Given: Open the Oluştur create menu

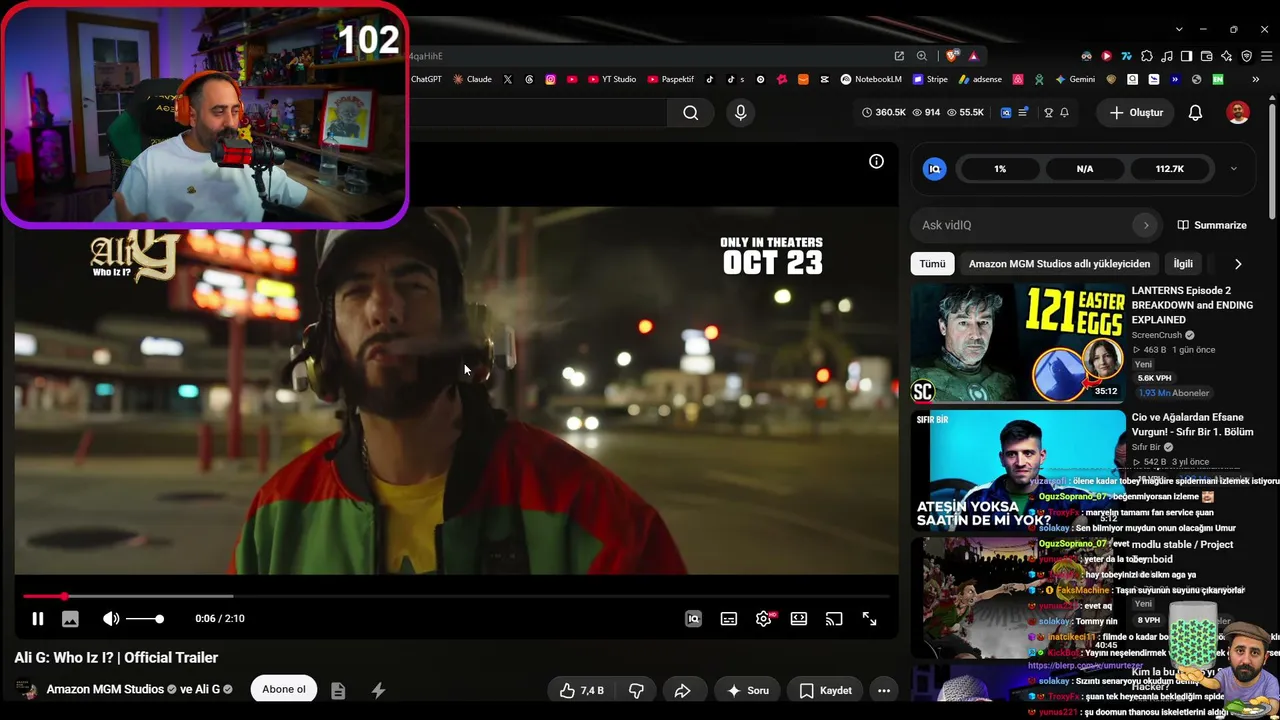Looking at the screenshot, I should (1137, 113).
